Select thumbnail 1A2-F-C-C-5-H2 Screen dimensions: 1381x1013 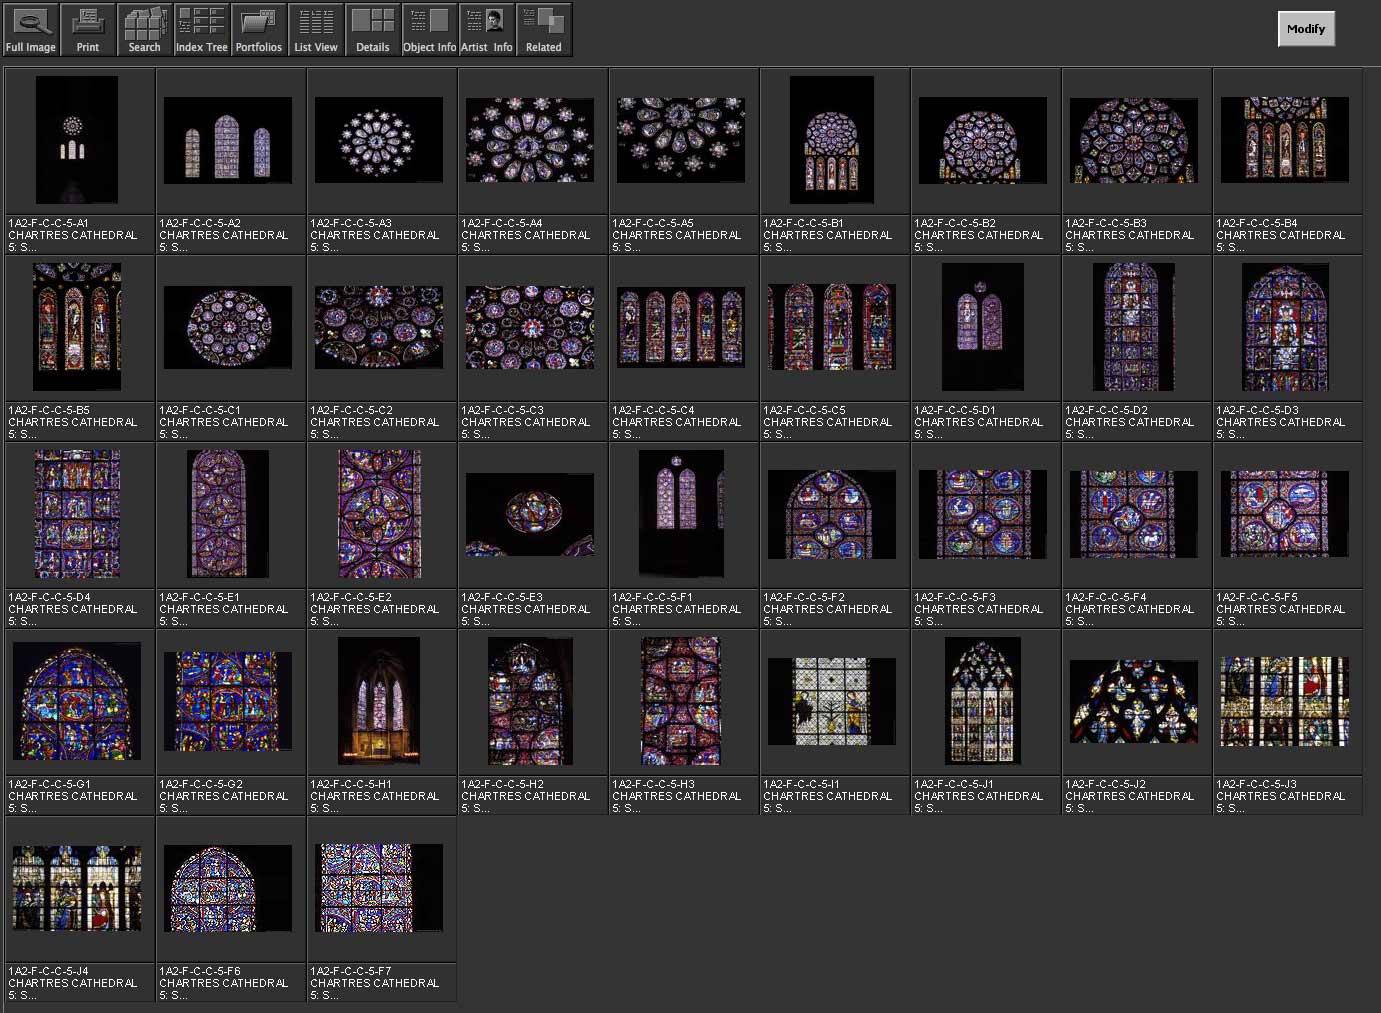point(530,701)
